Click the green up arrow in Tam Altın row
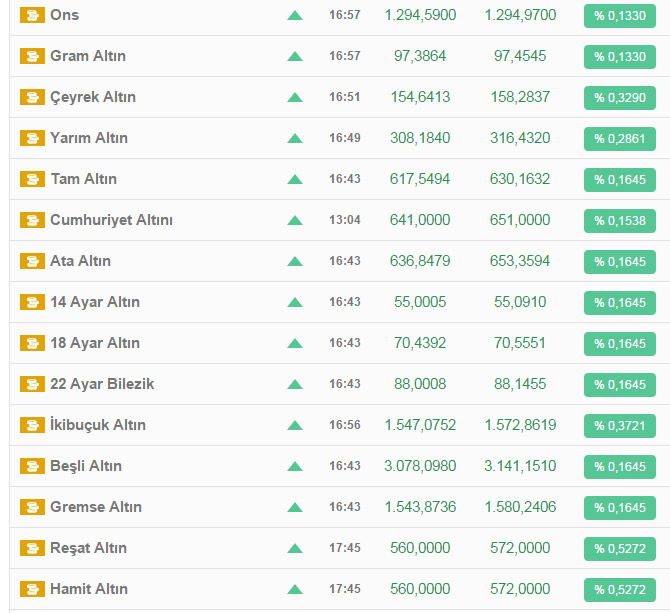The height and width of the screenshot is (613, 670). point(294,179)
